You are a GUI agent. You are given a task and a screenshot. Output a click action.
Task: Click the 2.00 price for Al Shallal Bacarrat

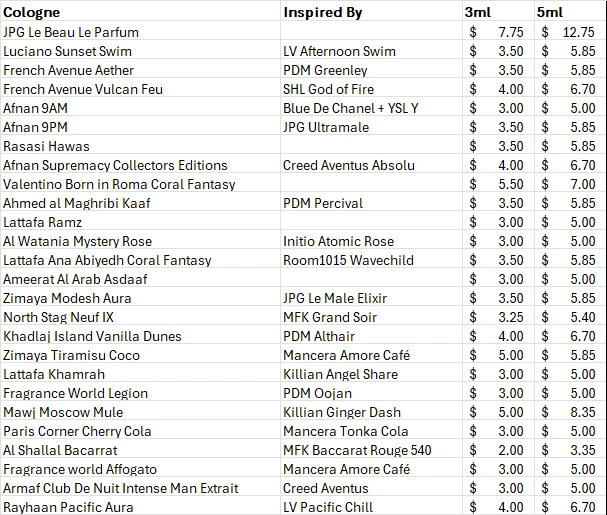(498, 450)
